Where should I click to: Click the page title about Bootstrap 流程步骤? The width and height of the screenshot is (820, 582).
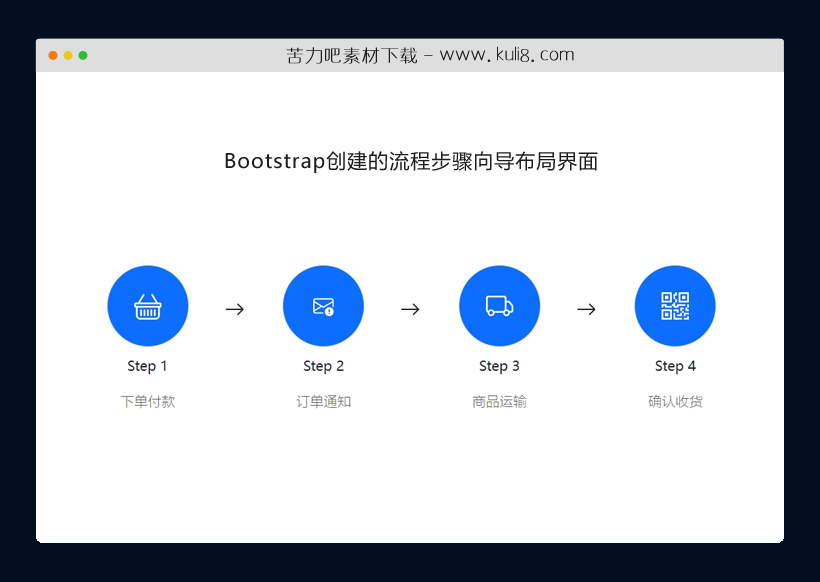pyautogui.click(x=412, y=161)
